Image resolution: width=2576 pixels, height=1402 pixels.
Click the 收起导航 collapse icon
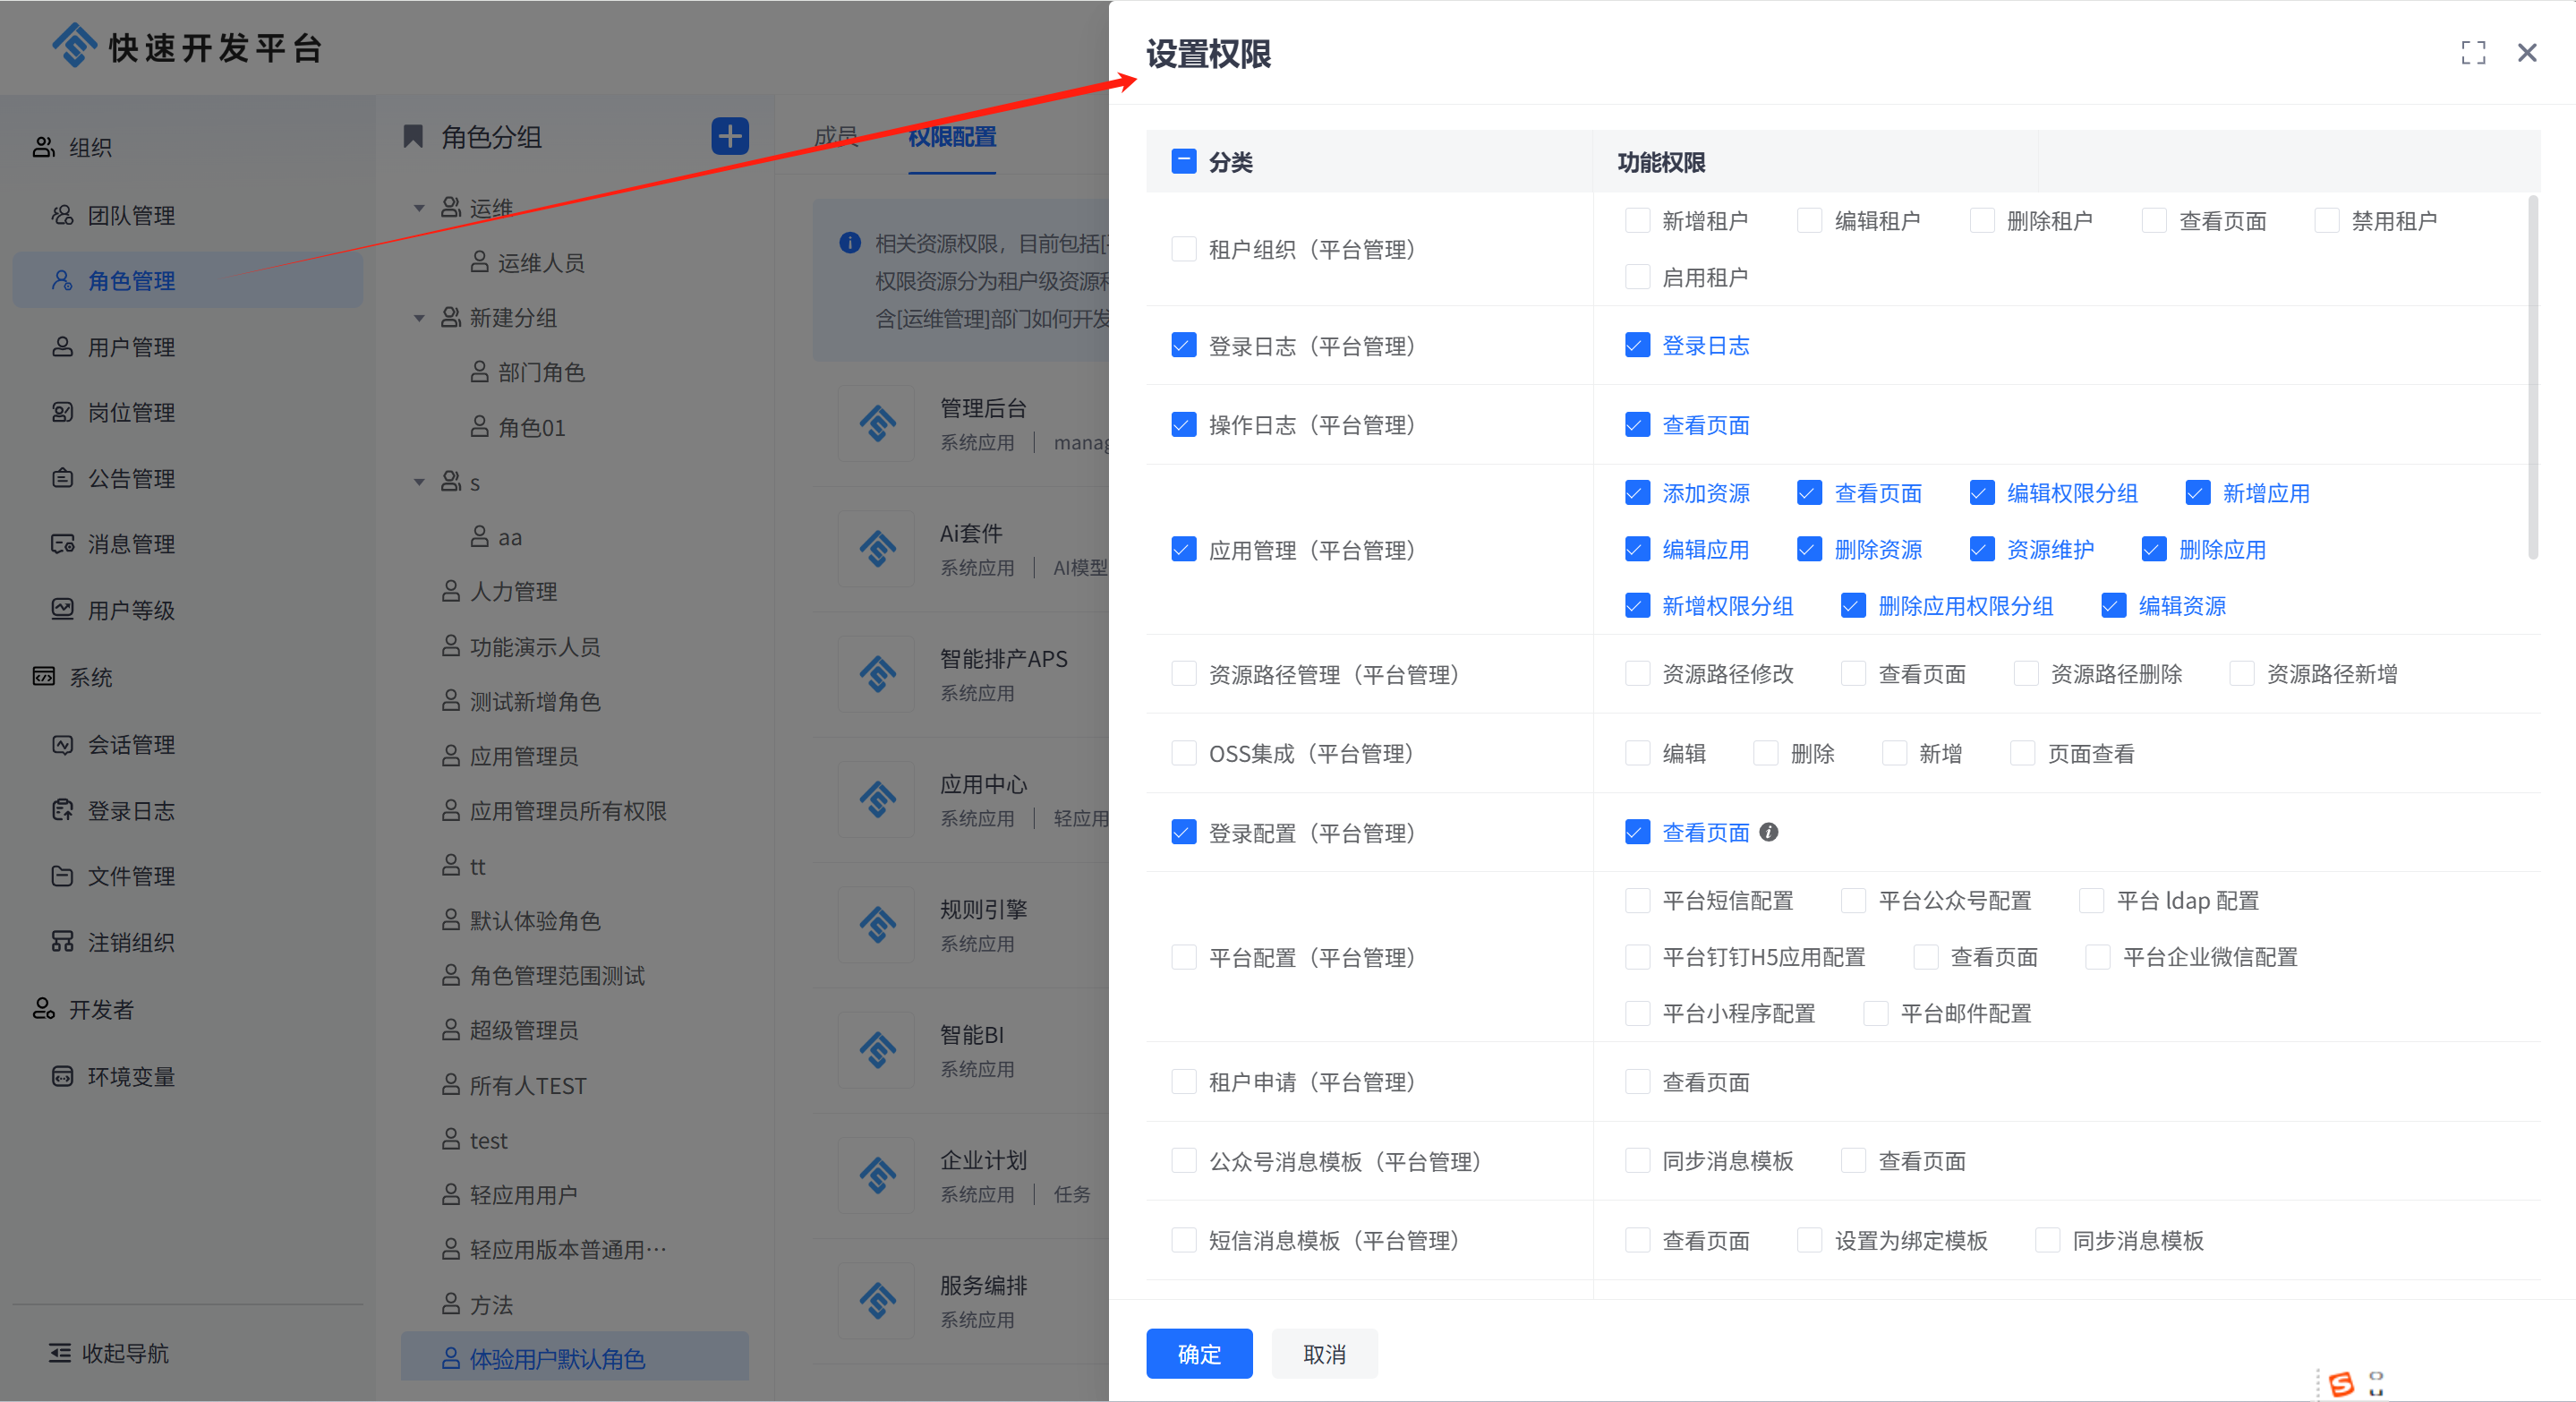(x=60, y=1353)
